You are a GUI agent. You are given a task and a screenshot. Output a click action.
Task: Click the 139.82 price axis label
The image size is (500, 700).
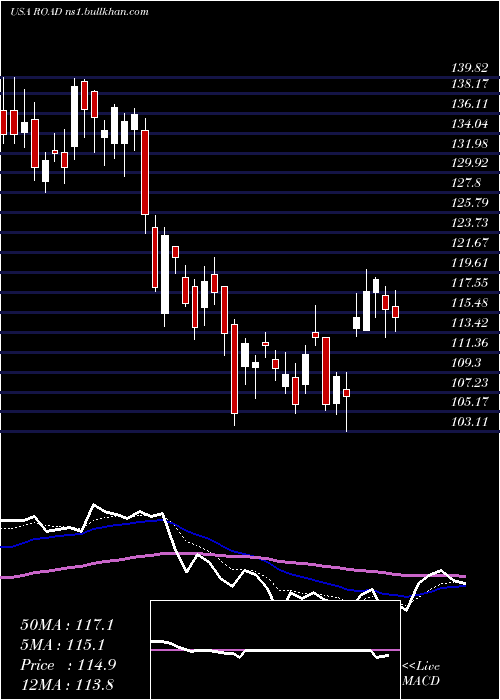470,68
